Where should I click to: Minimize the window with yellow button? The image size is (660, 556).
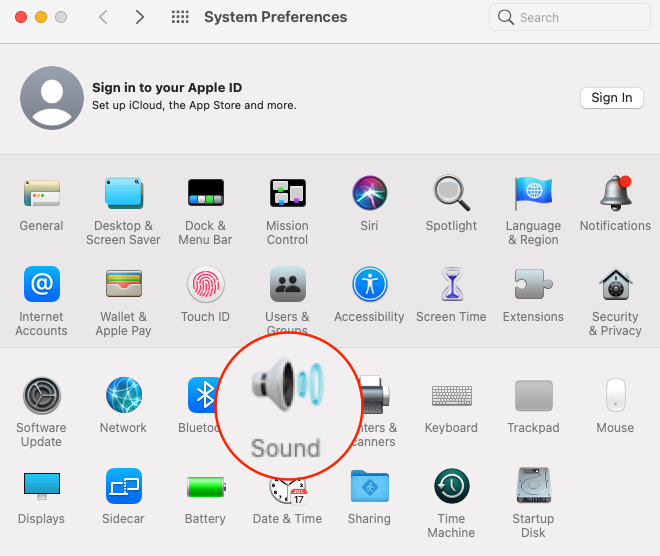pyautogui.click(x=41, y=17)
